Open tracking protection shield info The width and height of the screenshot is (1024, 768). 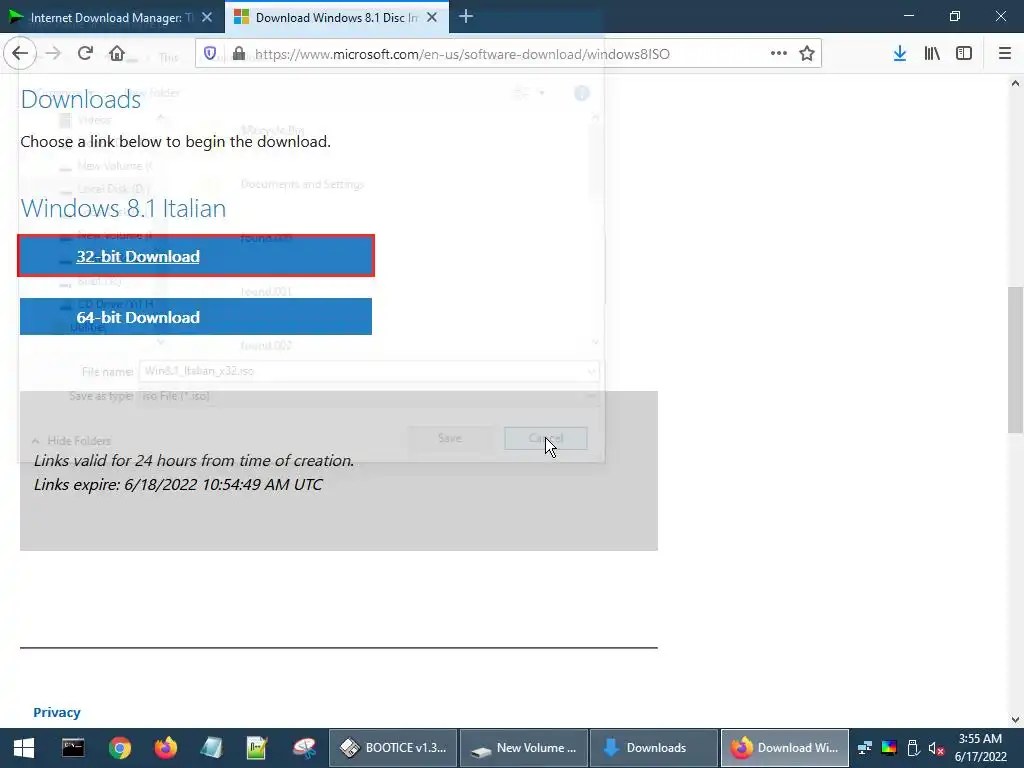click(210, 54)
